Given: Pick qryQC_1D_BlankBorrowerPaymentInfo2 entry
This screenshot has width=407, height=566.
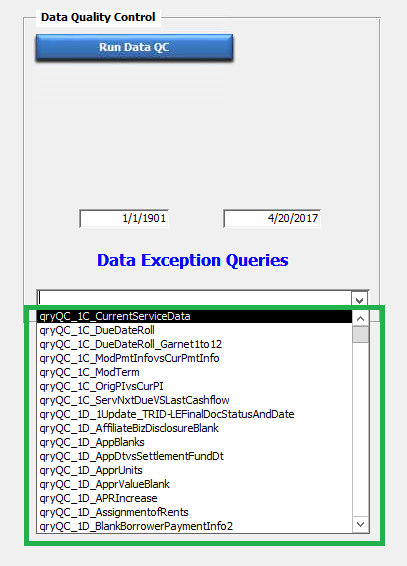Looking at the screenshot, I should [x=194, y=526].
